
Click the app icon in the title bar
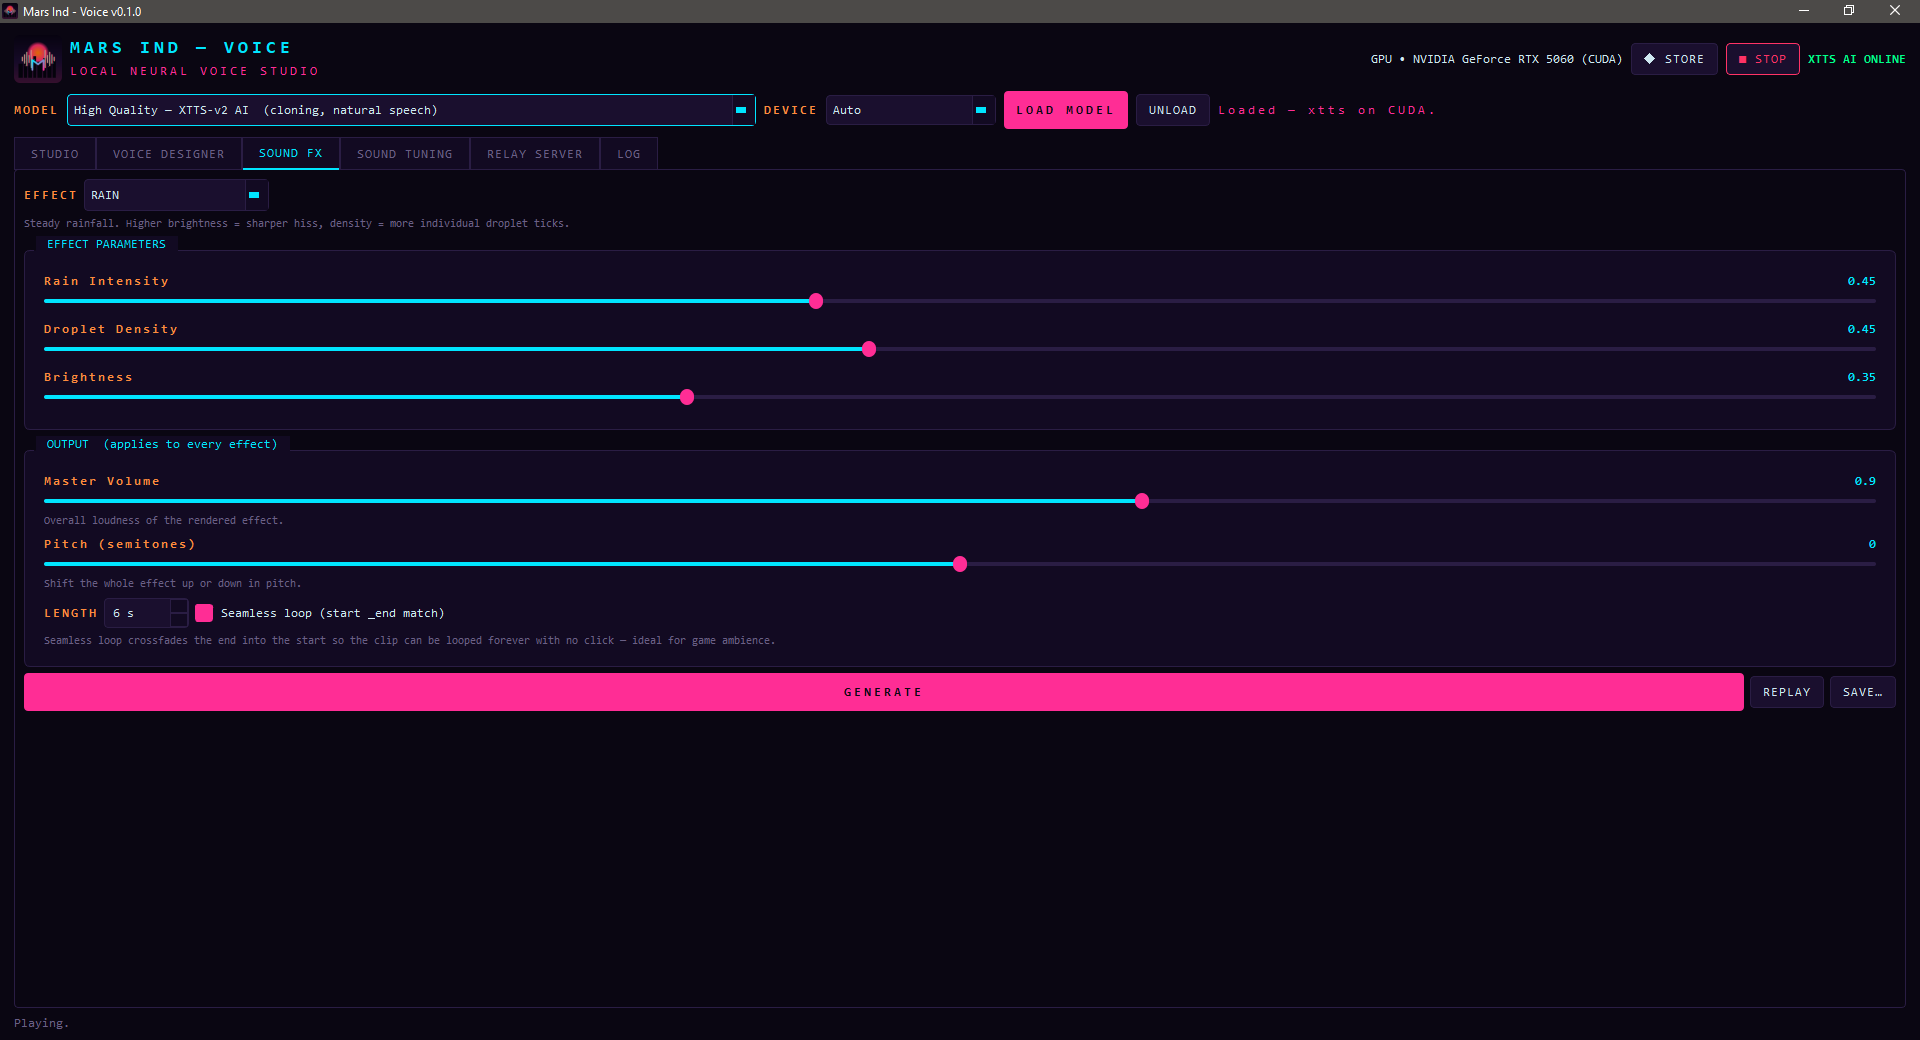coord(10,11)
